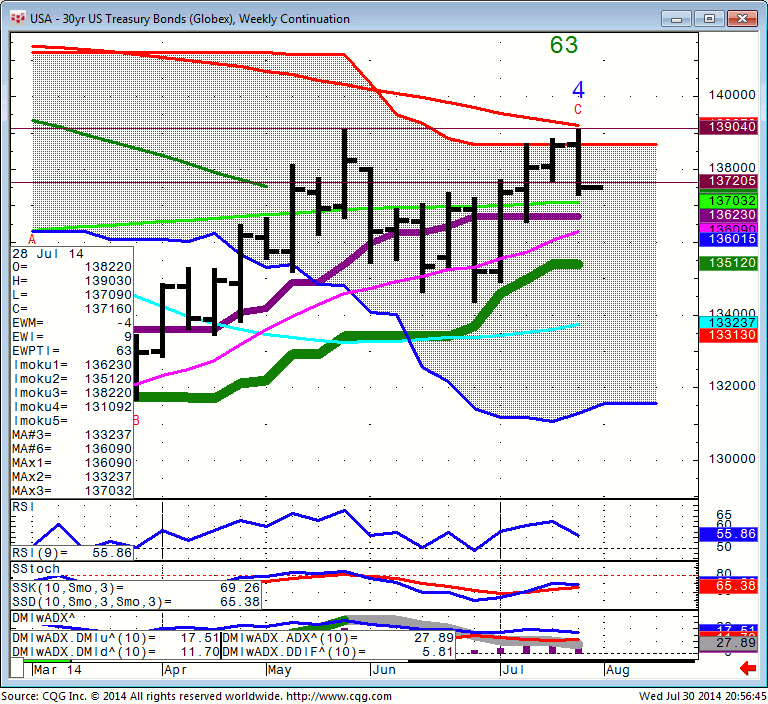Click the Imoku4= 131092 row
The width and height of the screenshot is (768, 704).
(x=72, y=407)
